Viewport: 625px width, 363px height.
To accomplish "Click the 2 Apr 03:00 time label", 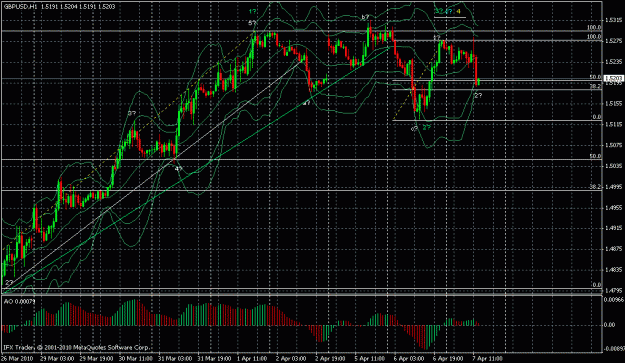I will [x=292, y=358].
